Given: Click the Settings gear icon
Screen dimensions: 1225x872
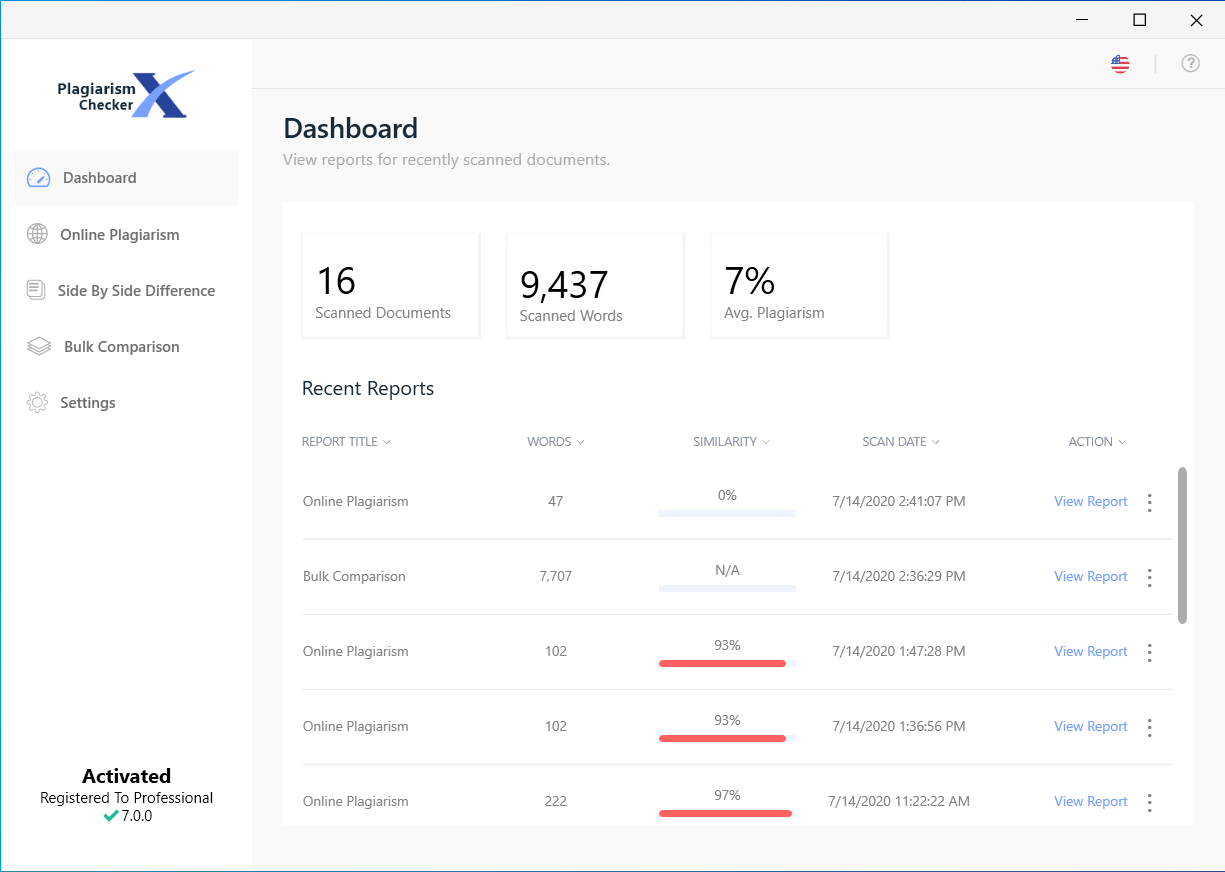Looking at the screenshot, I should (37, 403).
